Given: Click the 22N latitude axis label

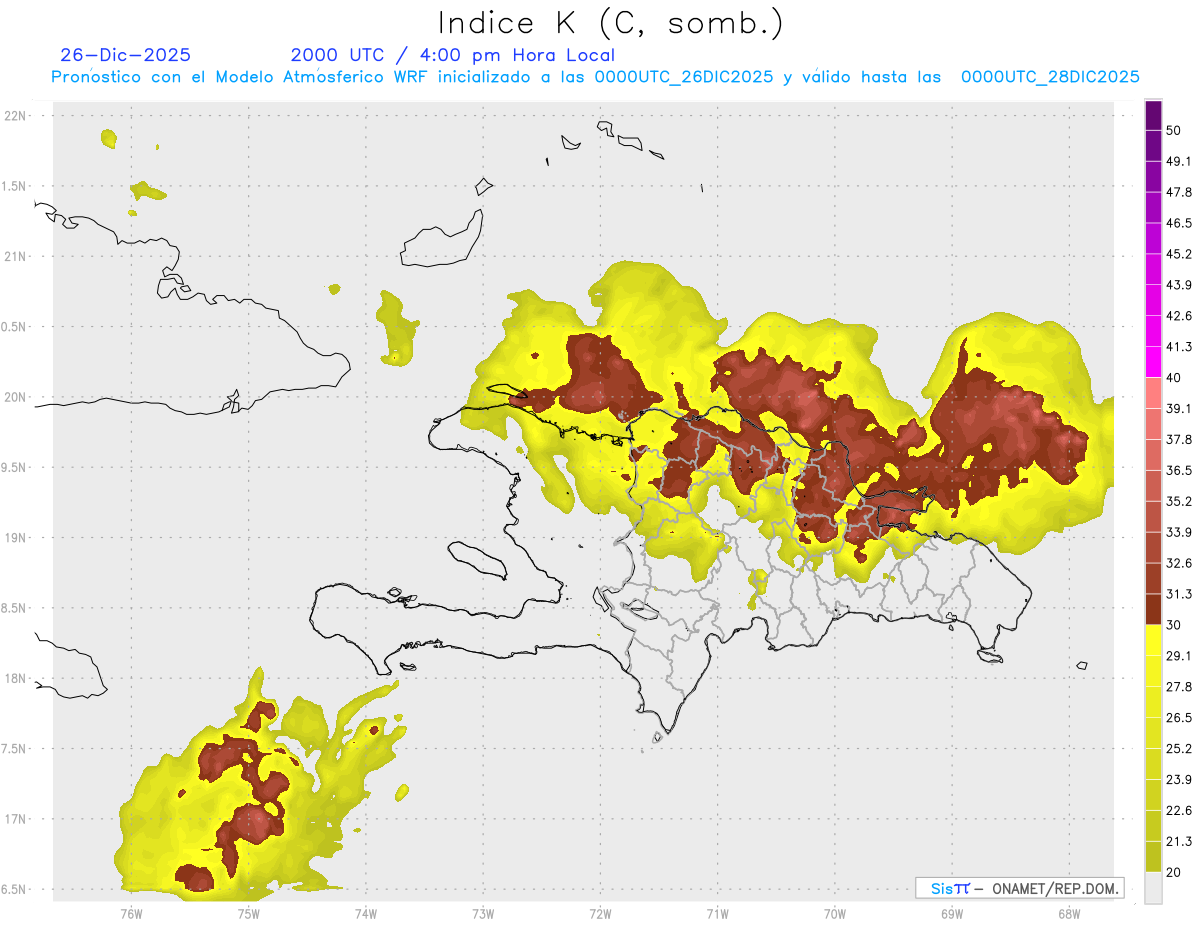Looking at the screenshot, I should pyautogui.click(x=15, y=116).
